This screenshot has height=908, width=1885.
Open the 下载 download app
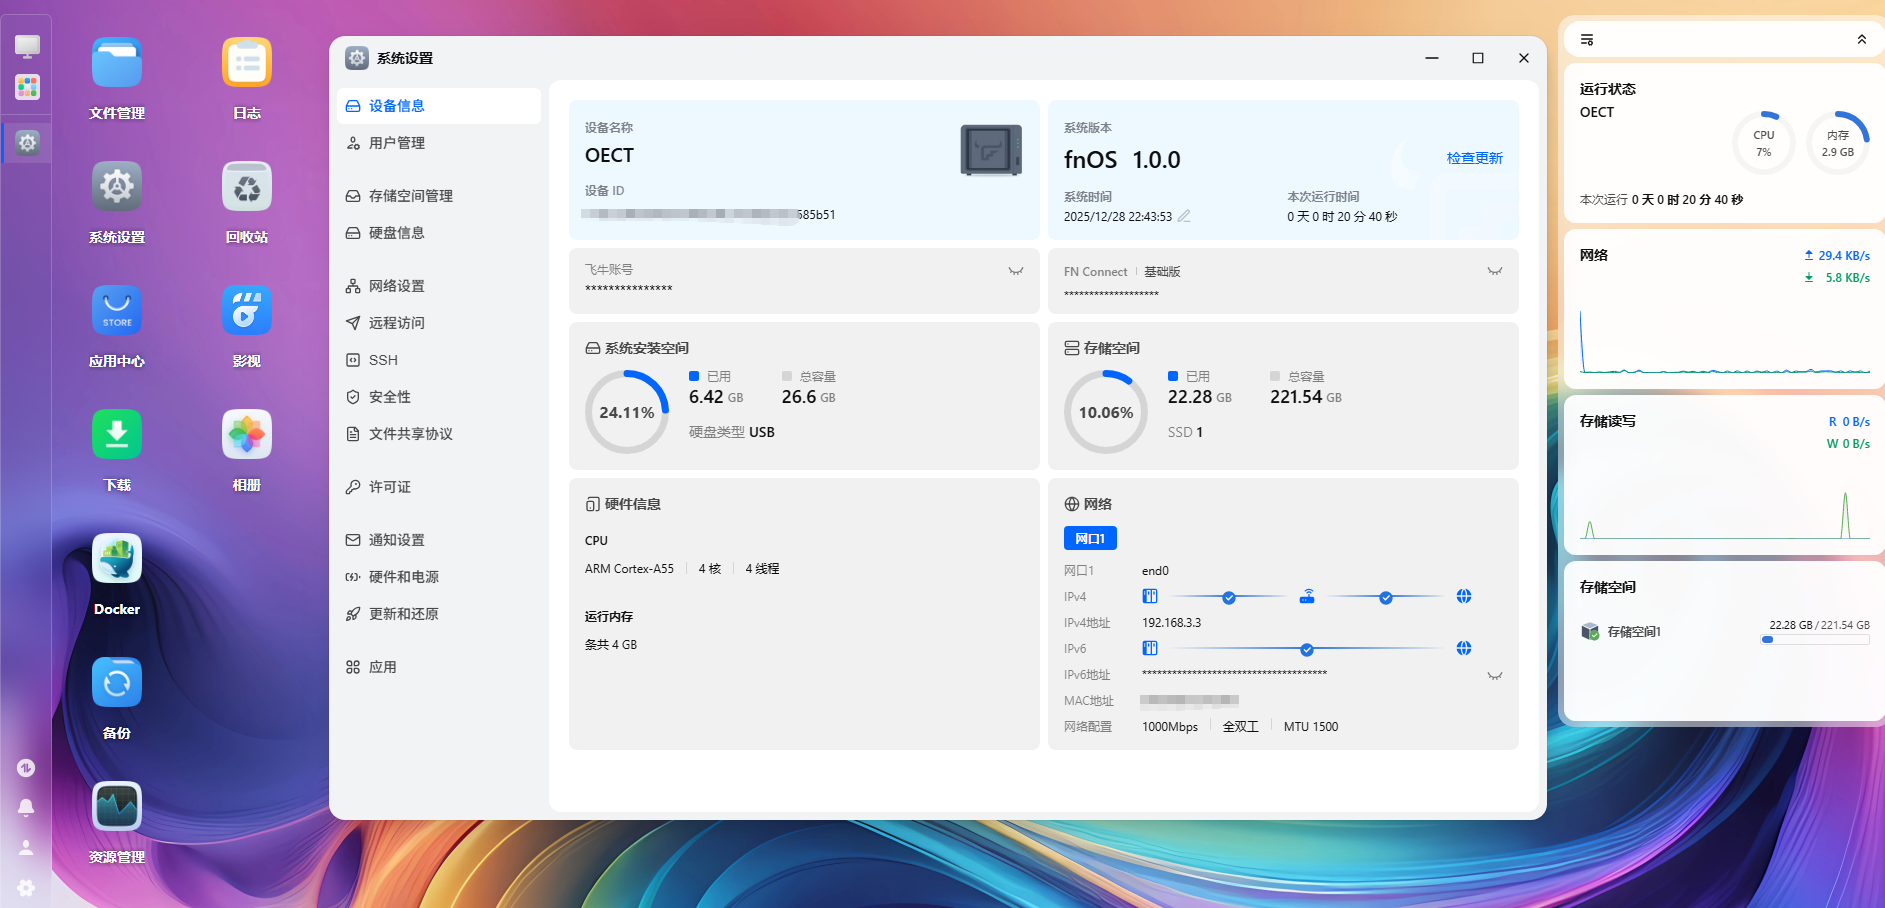pyautogui.click(x=117, y=435)
